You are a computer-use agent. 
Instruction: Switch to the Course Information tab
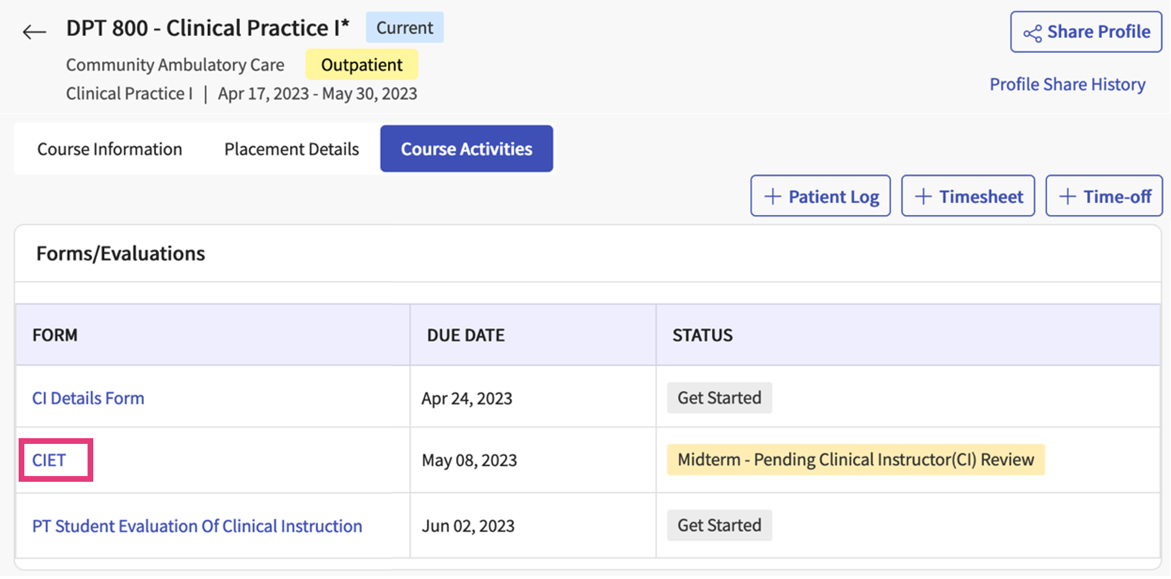(109, 149)
